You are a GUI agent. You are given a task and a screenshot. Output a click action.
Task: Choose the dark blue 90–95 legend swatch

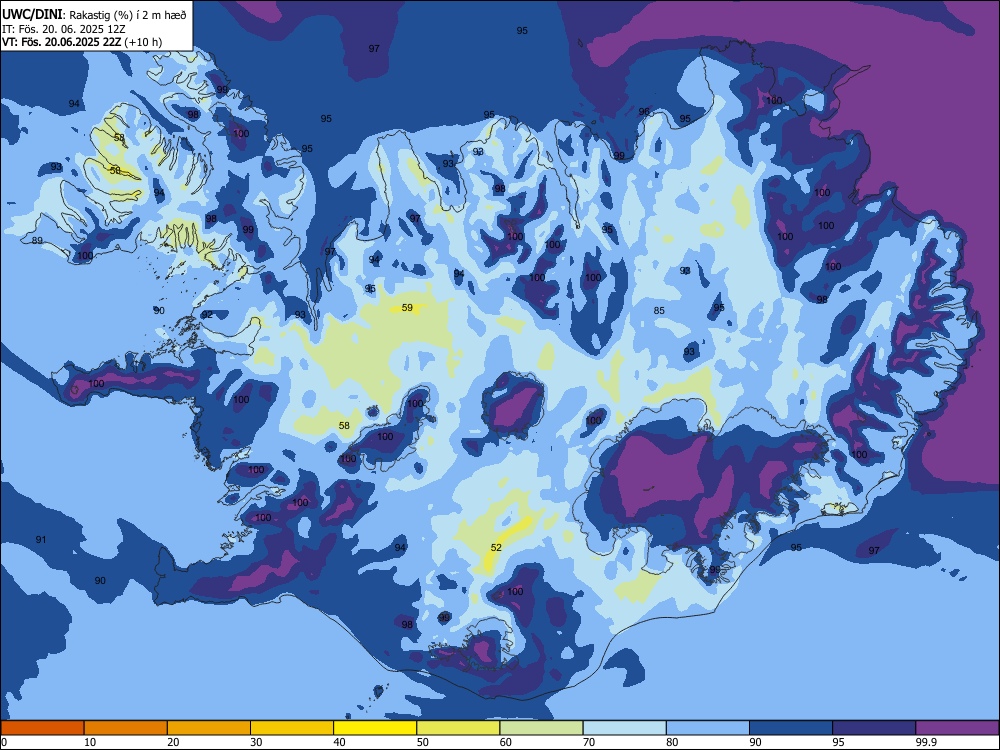click(x=791, y=728)
